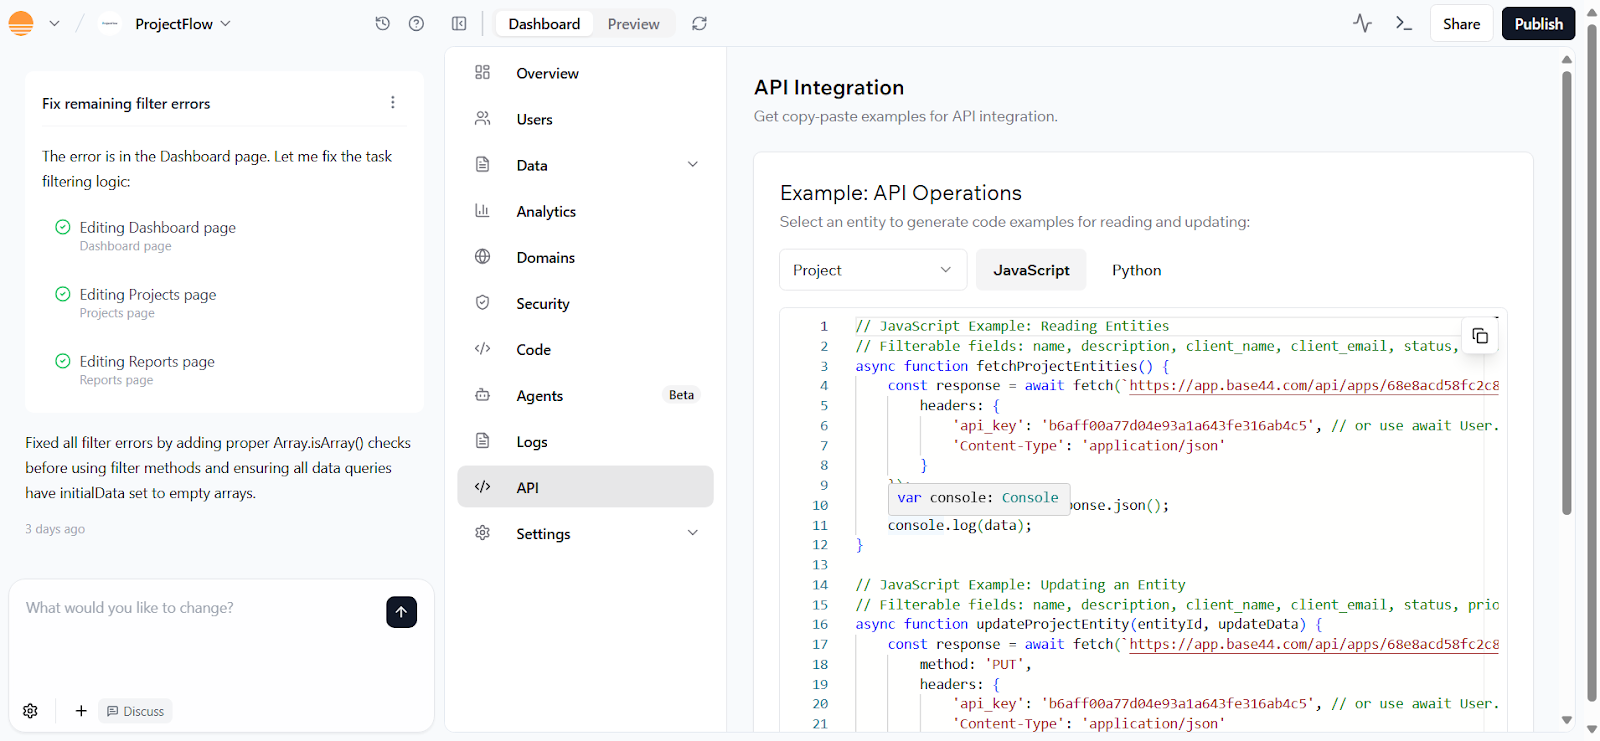This screenshot has width=1600, height=741.
Task: Expand the chevron next to the logo
Action: [54, 23]
